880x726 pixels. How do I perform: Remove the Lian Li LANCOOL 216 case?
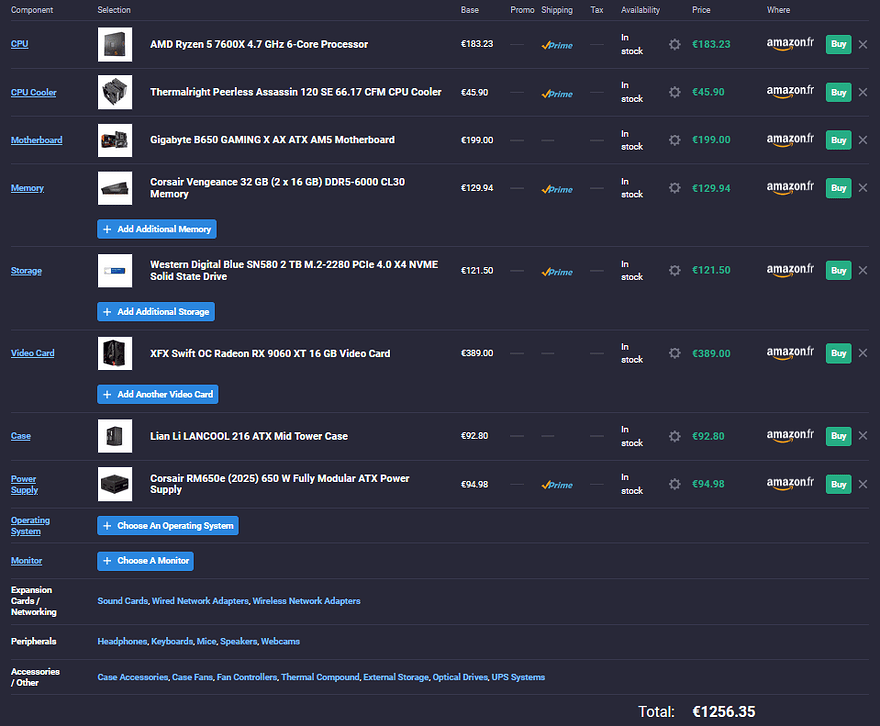pyautogui.click(x=863, y=436)
